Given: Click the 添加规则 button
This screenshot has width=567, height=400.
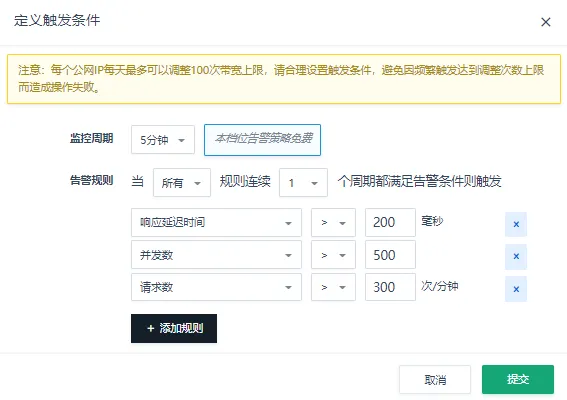Looking at the screenshot, I should (x=174, y=328).
